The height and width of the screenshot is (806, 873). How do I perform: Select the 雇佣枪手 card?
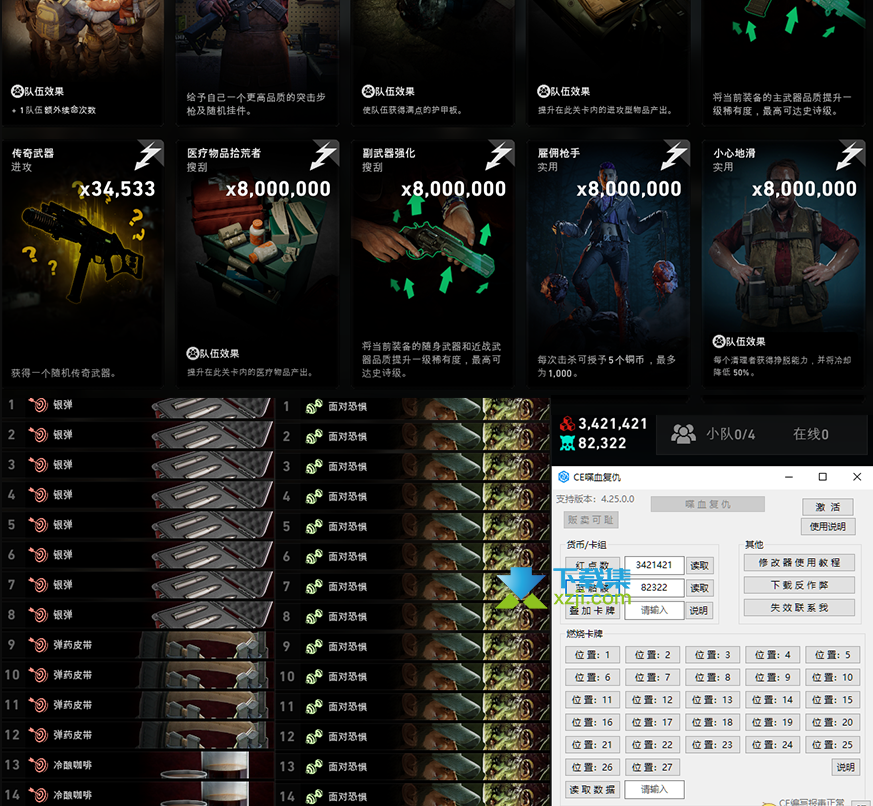(609, 263)
